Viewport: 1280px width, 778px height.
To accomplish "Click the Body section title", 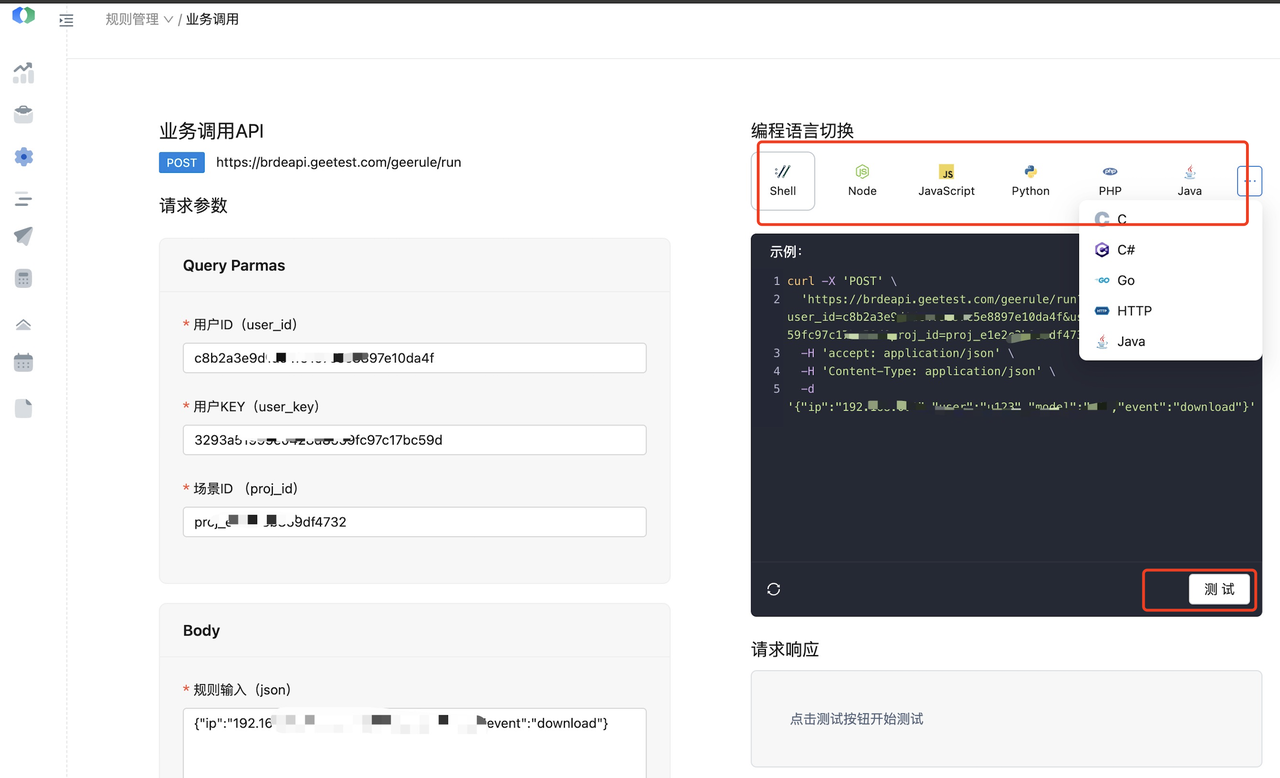I will pyautogui.click(x=201, y=630).
